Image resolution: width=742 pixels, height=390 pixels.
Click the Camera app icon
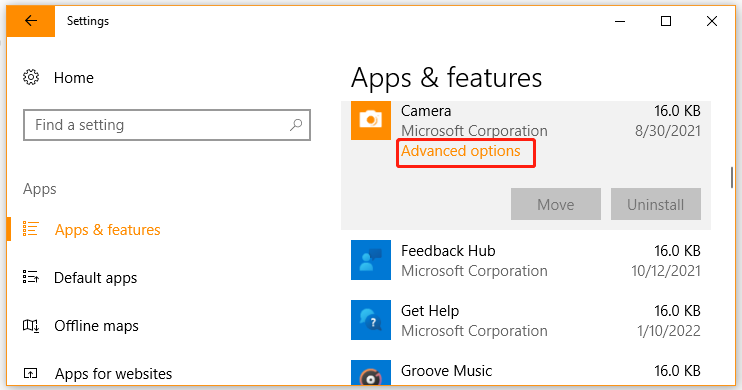[x=371, y=120]
